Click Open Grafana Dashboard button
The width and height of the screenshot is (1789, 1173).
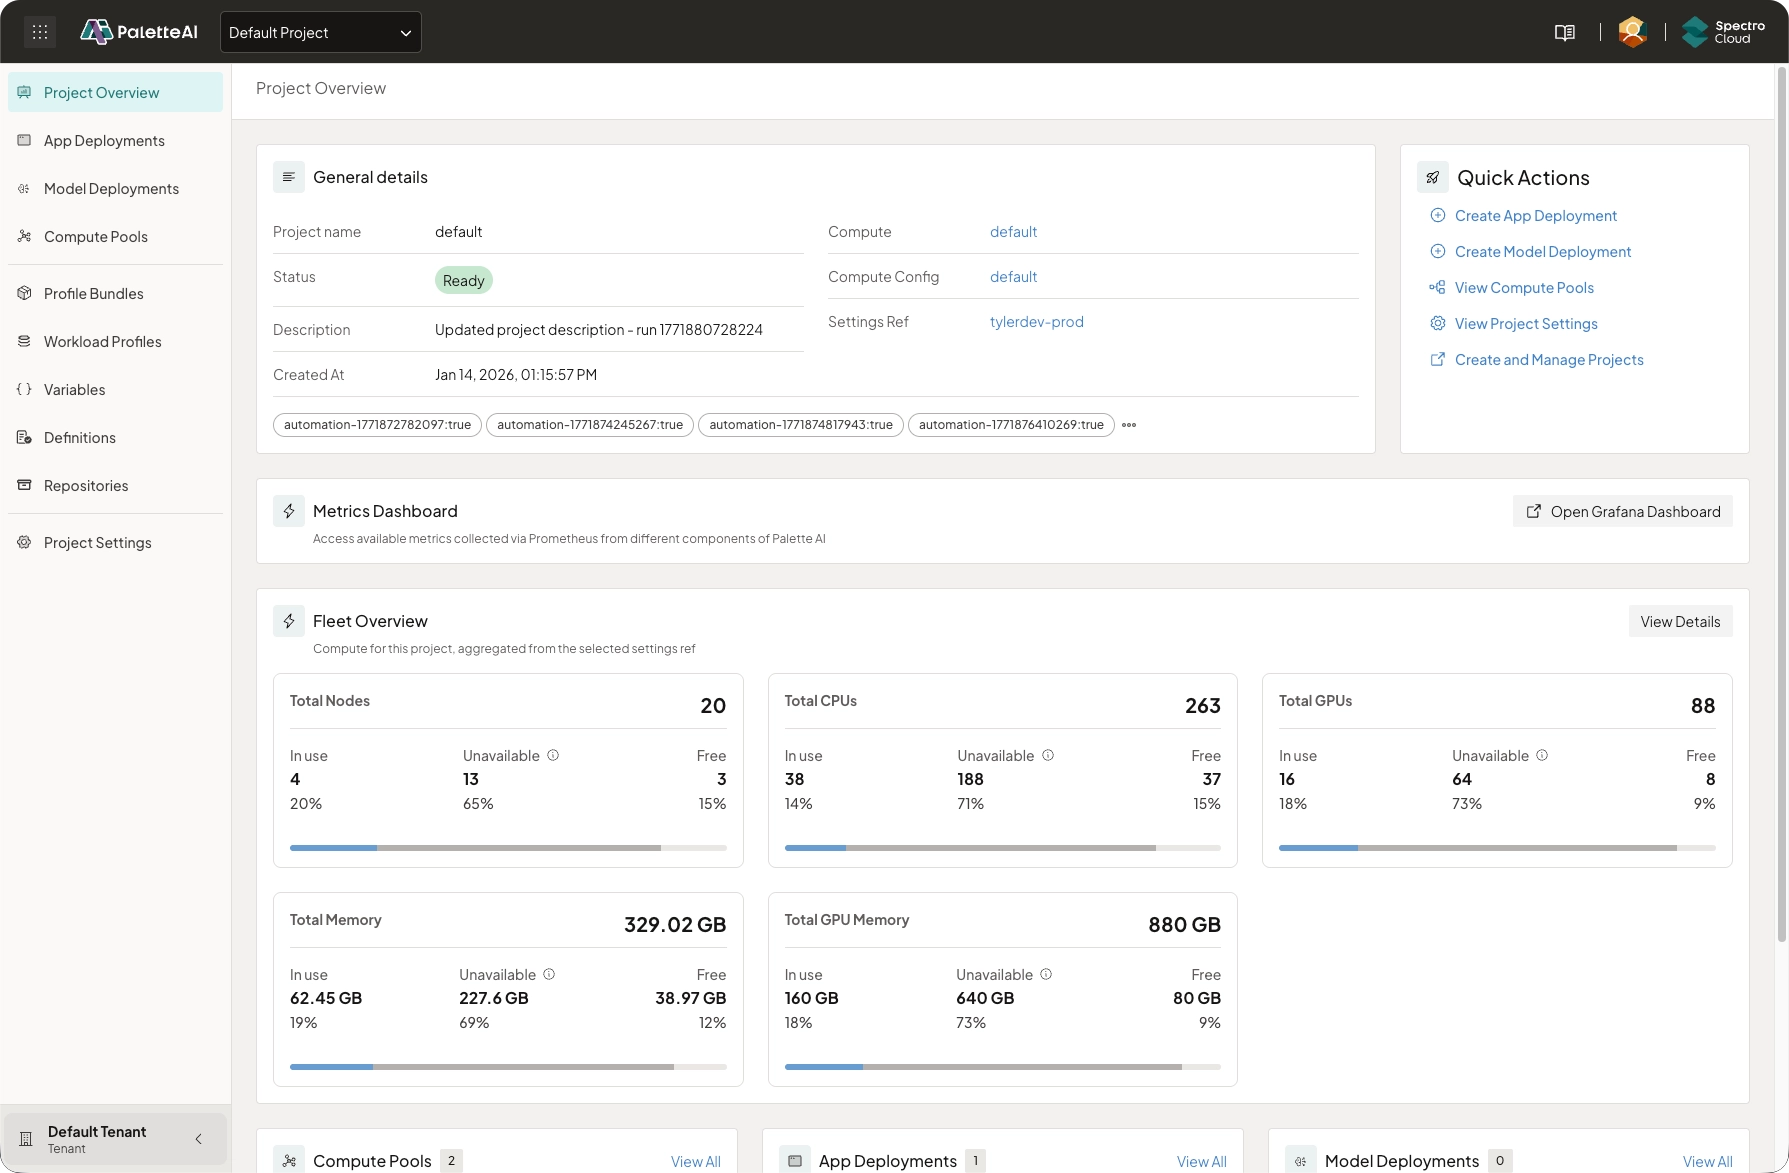point(1623,511)
